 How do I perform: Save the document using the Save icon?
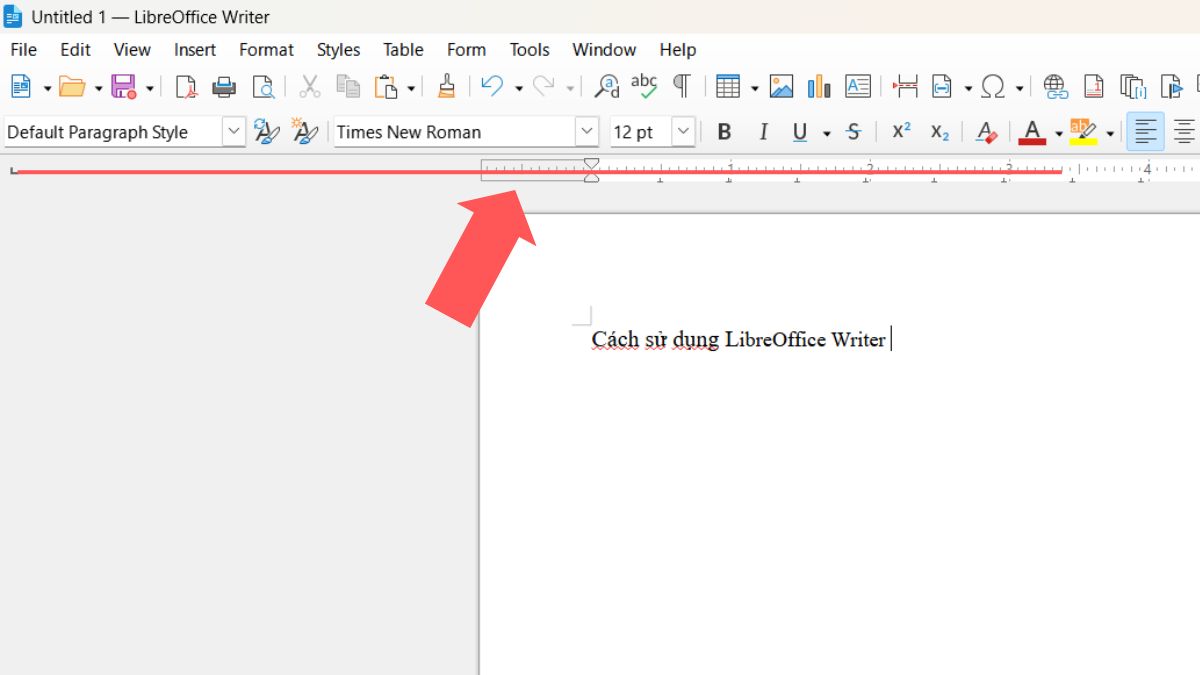[124, 87]
